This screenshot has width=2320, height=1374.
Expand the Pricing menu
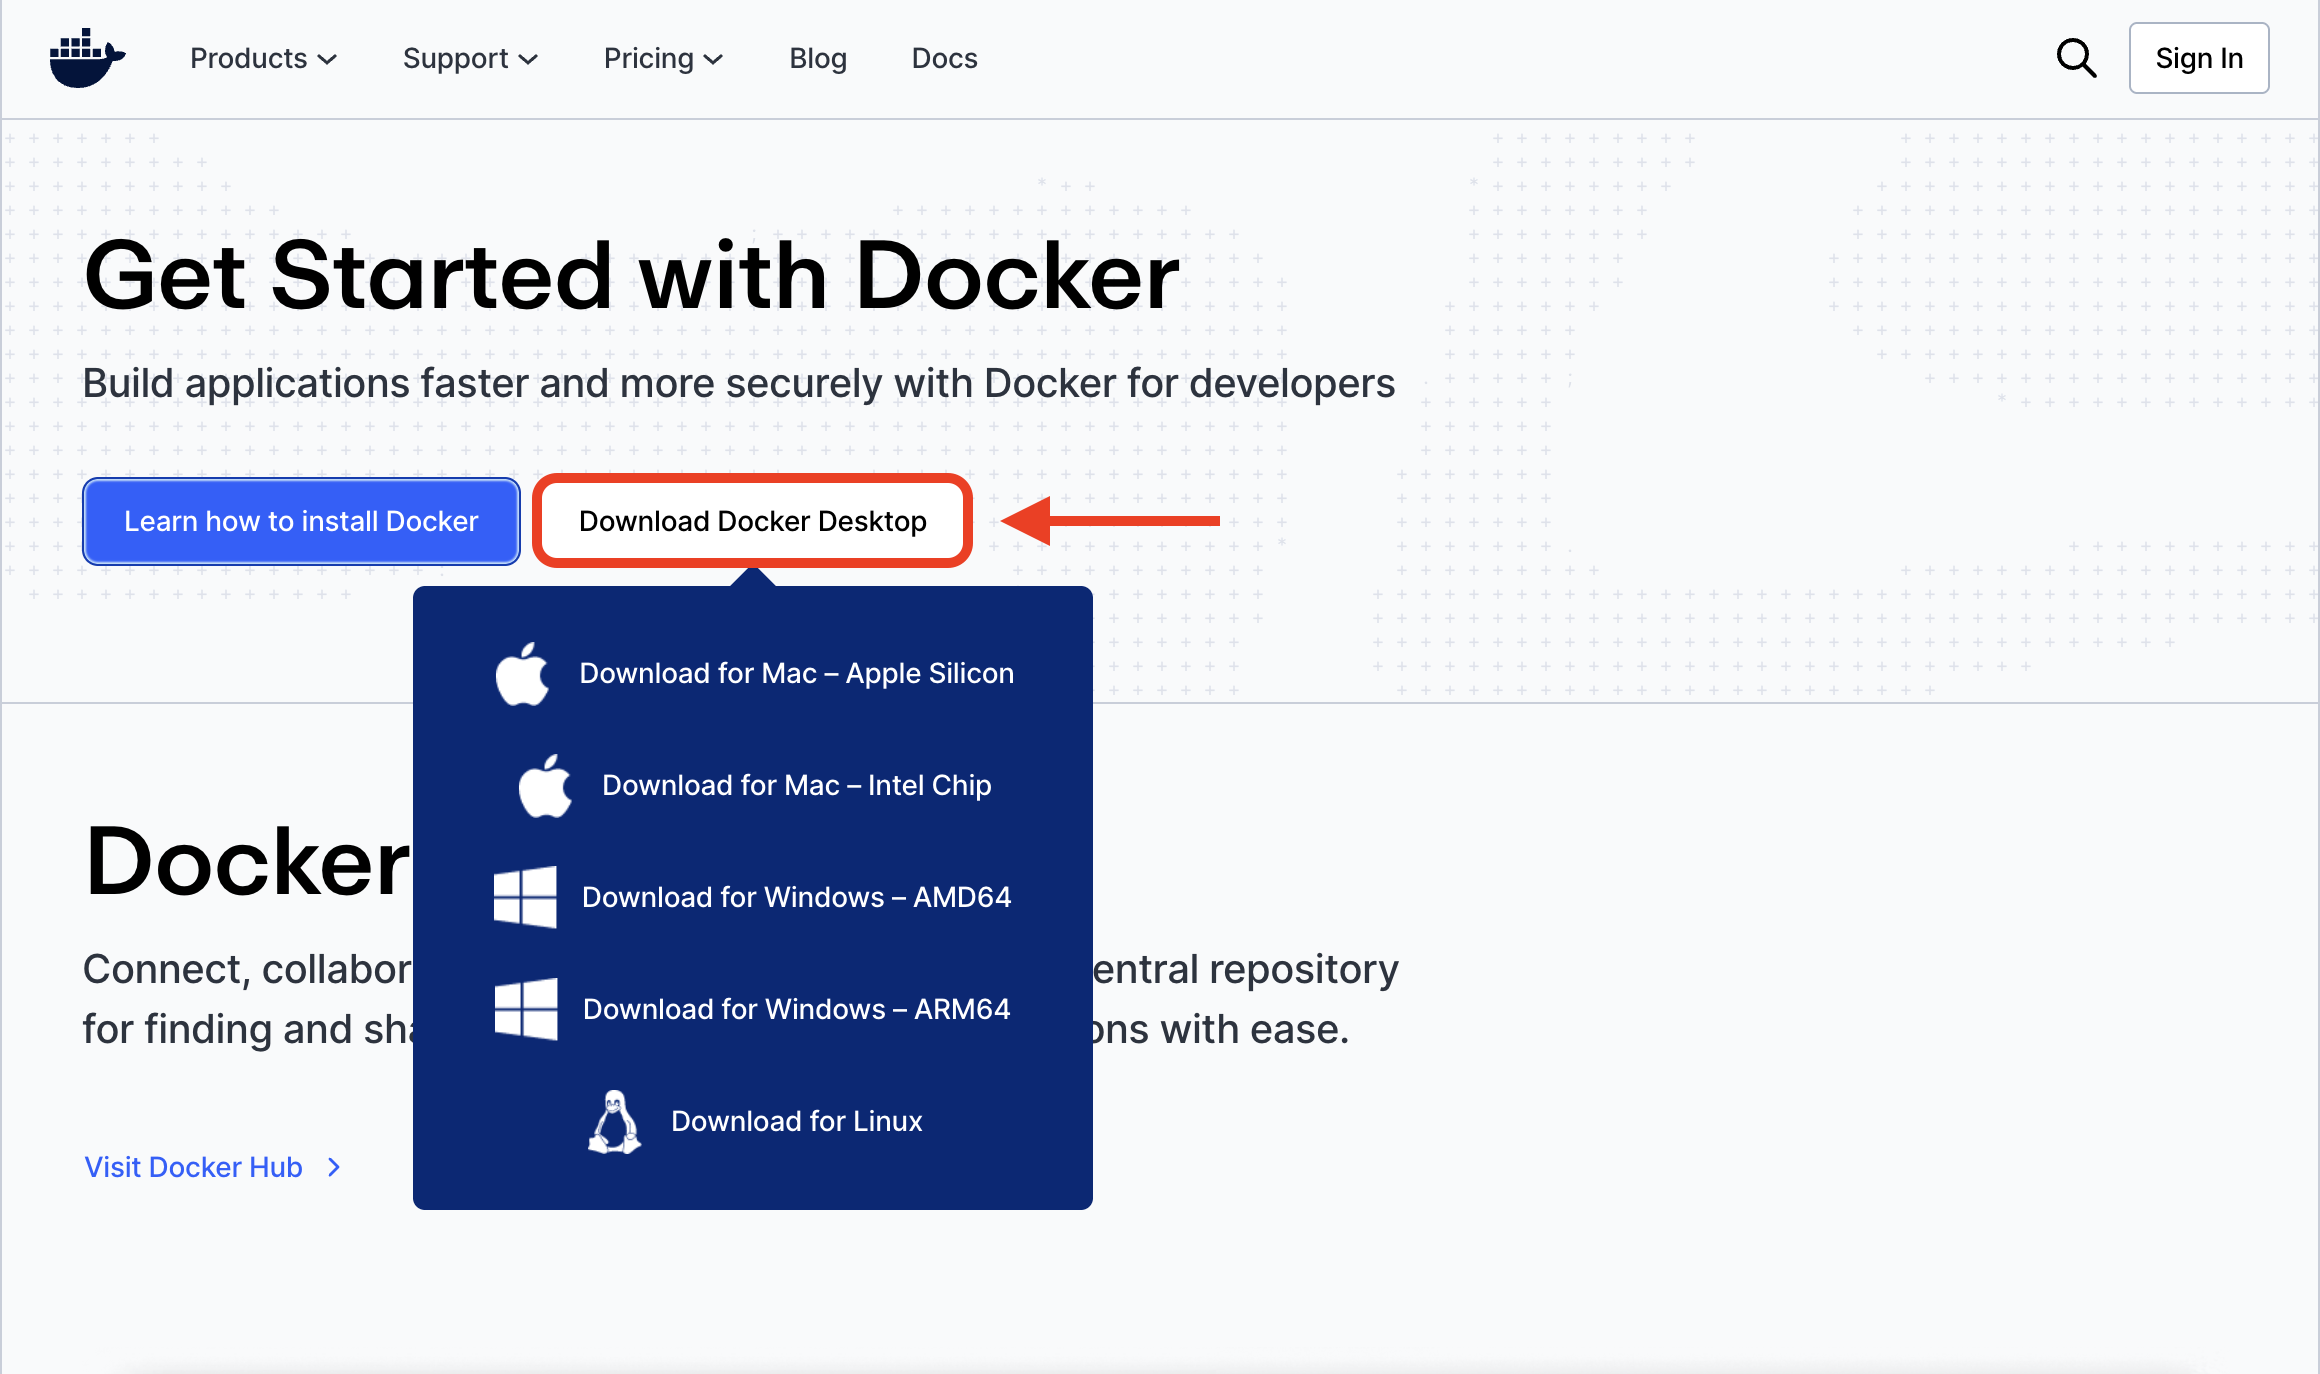[x=663, y=58]
